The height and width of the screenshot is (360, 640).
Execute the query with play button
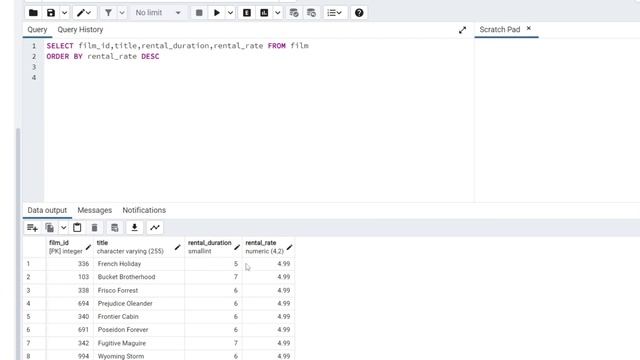[217, 13]
